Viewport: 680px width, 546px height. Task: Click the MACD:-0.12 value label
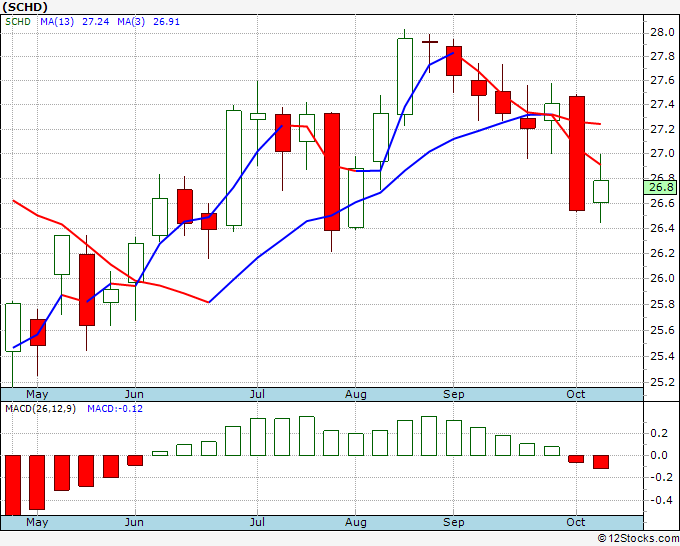pyautogui.click(x=115, y=409)
